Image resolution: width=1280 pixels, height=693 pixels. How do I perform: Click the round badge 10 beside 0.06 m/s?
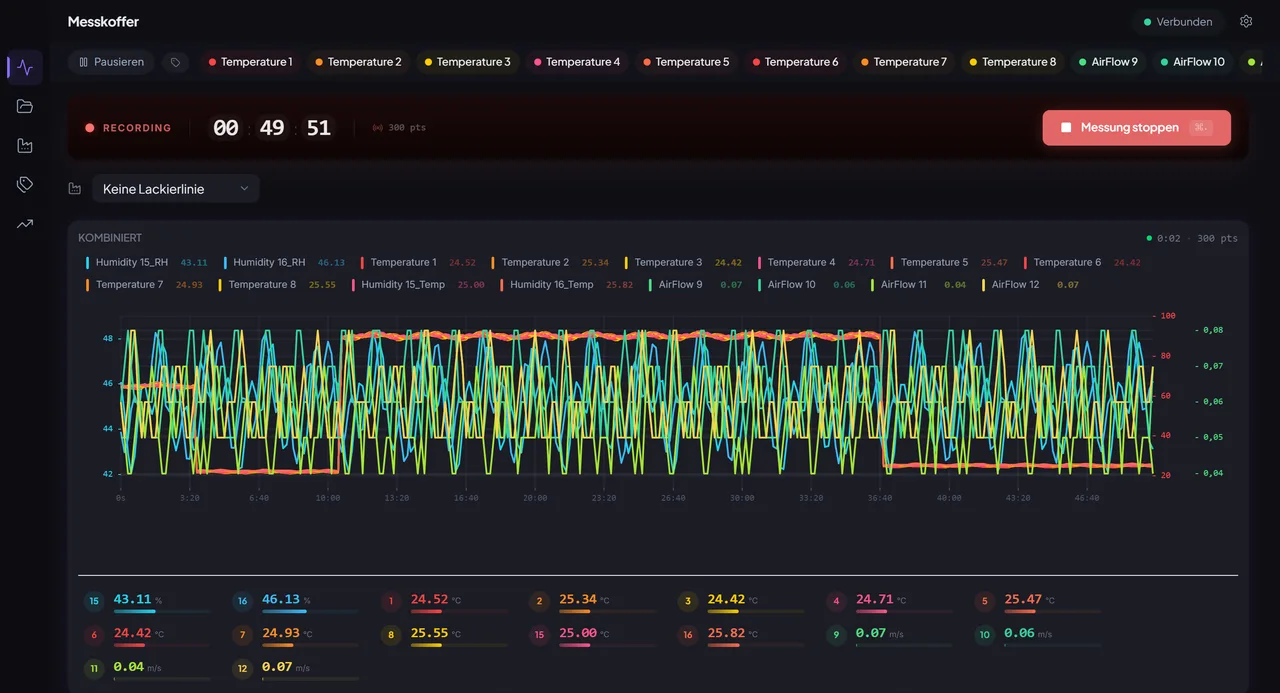(985, 634)
